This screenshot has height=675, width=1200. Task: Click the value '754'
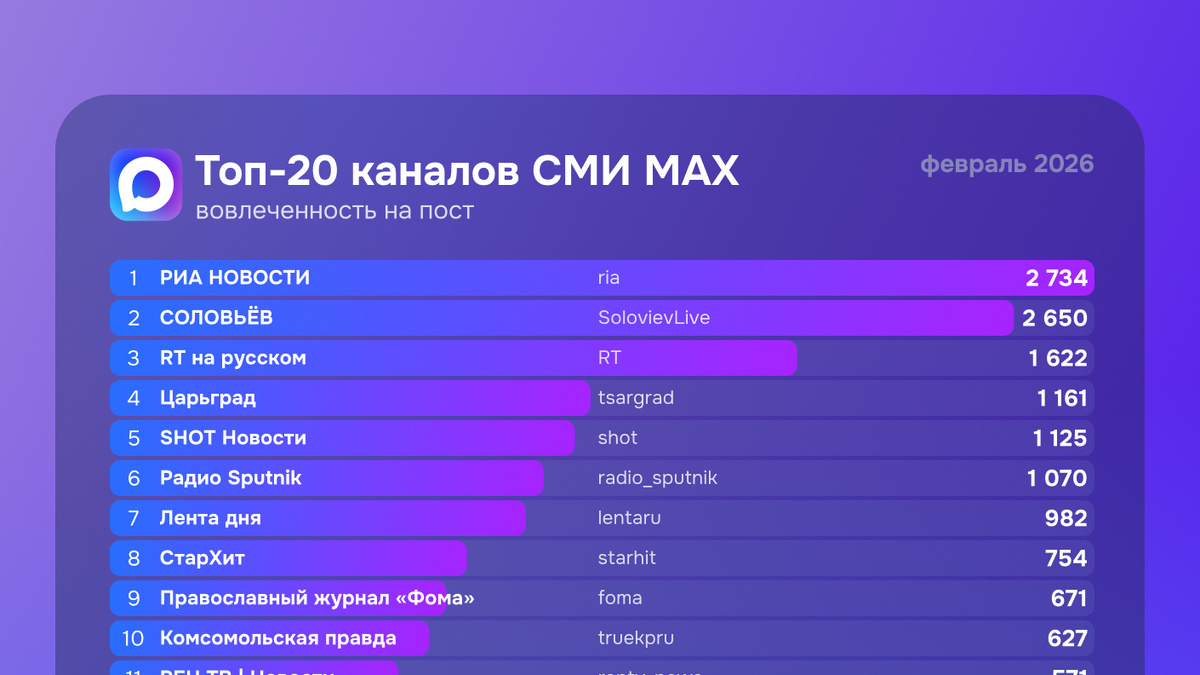(x=1066, y=558)
